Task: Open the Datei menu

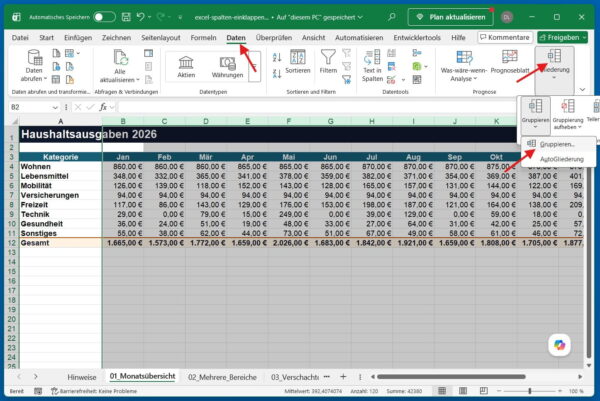Action: pyautogui.click(x=20, y=37)
